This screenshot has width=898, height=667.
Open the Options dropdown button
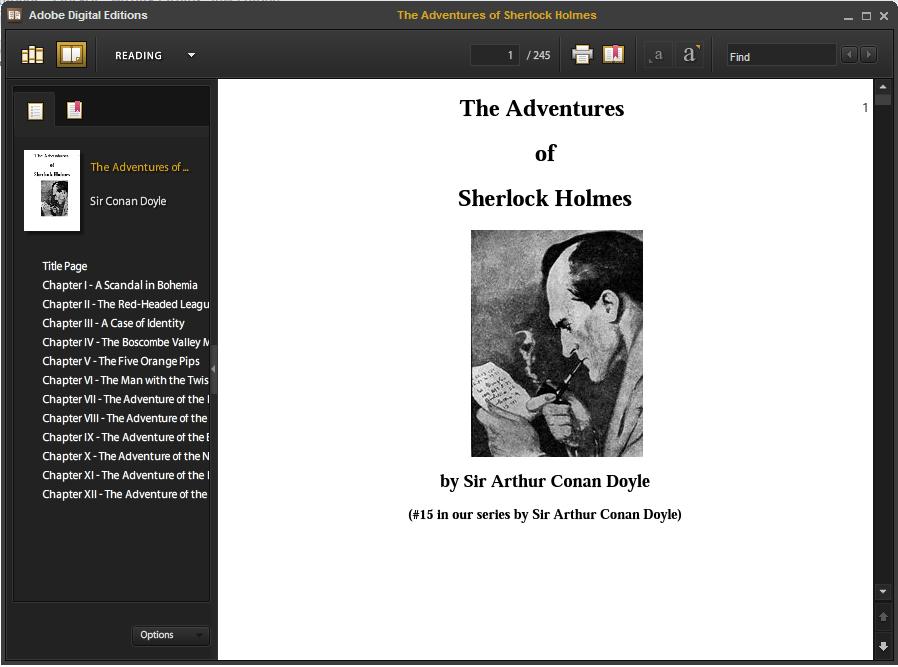(x=170, y=635)
